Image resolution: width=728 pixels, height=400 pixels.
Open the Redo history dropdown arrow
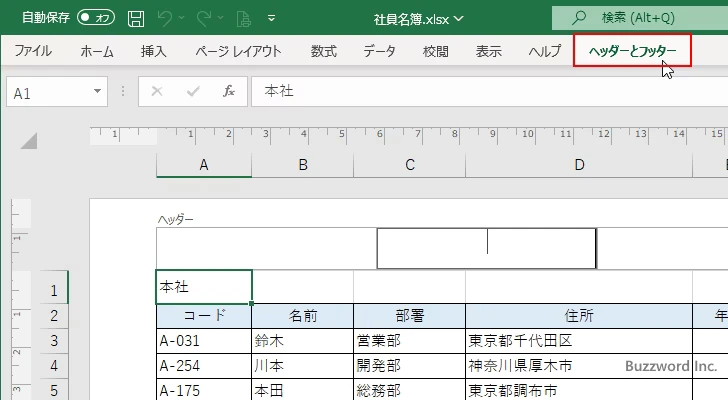click(221, 18)
